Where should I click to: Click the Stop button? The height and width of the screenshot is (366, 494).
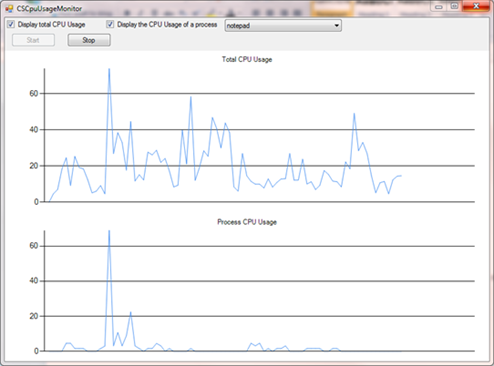(89, 40)
